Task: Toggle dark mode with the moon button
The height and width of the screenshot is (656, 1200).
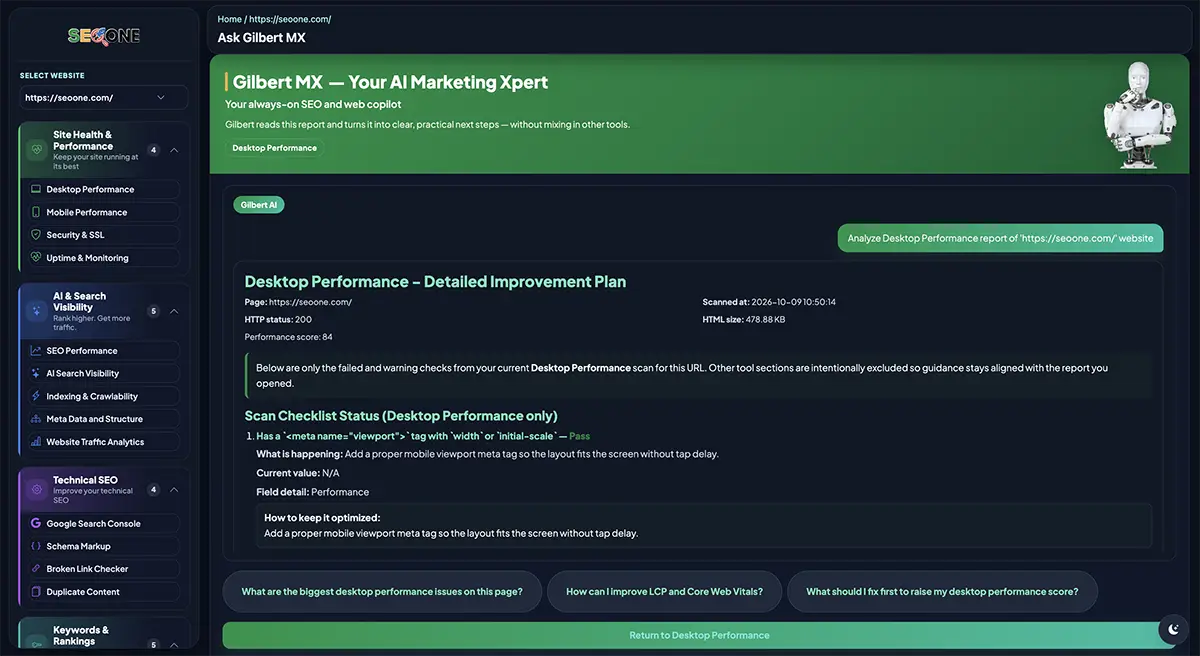Action: click(1173, 629)
